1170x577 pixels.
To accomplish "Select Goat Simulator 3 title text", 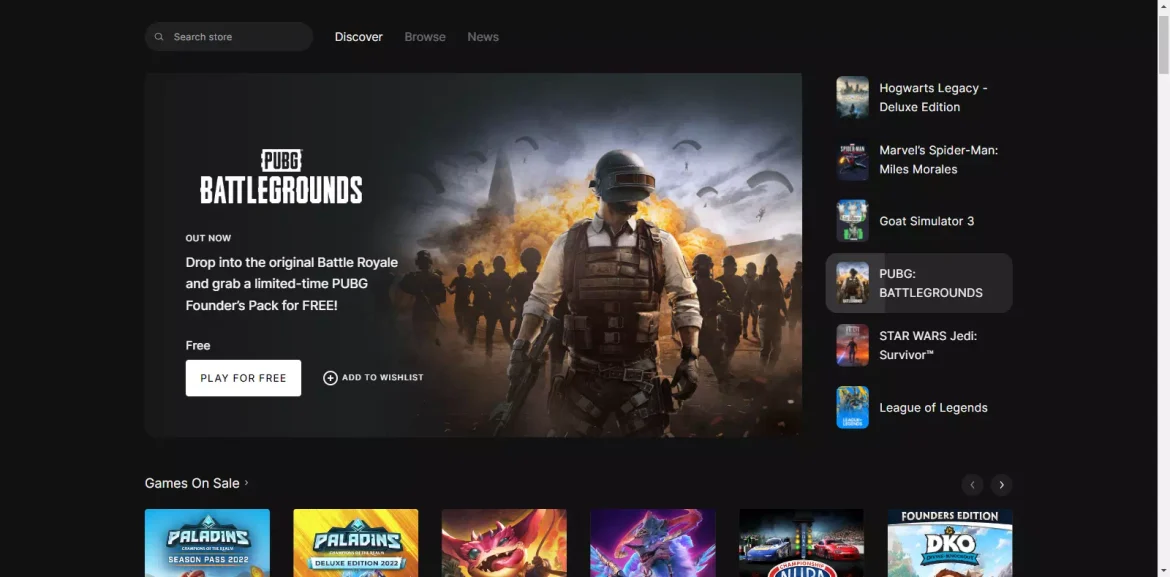I will click(927, 221).
